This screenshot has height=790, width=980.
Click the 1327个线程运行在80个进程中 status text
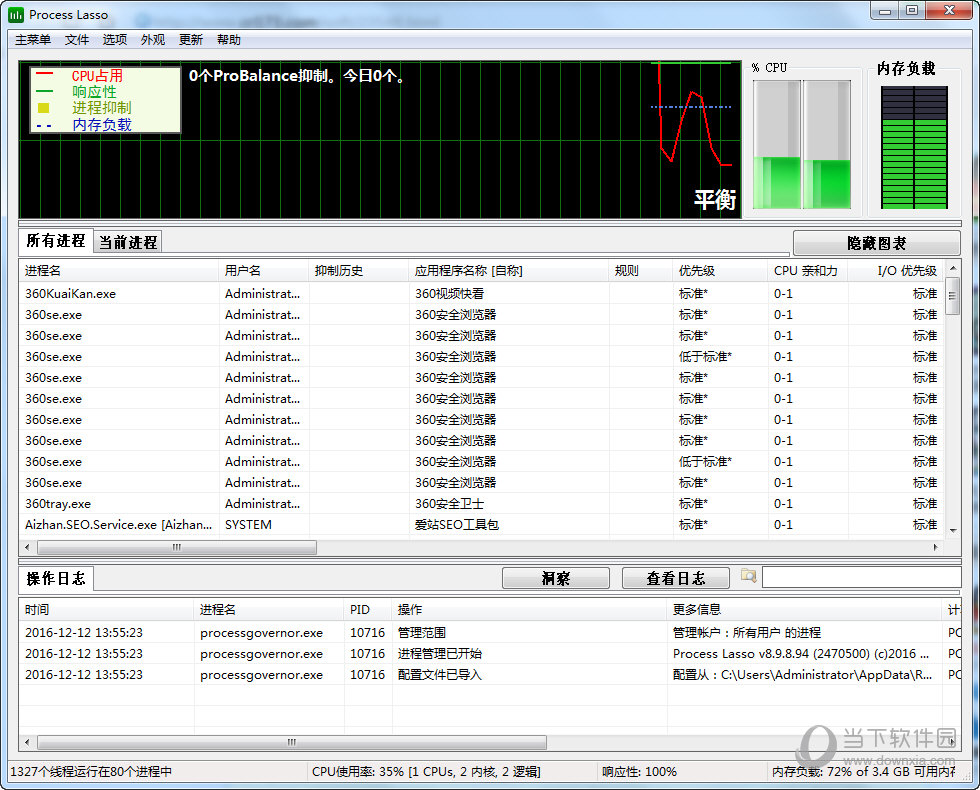[91, 772]
